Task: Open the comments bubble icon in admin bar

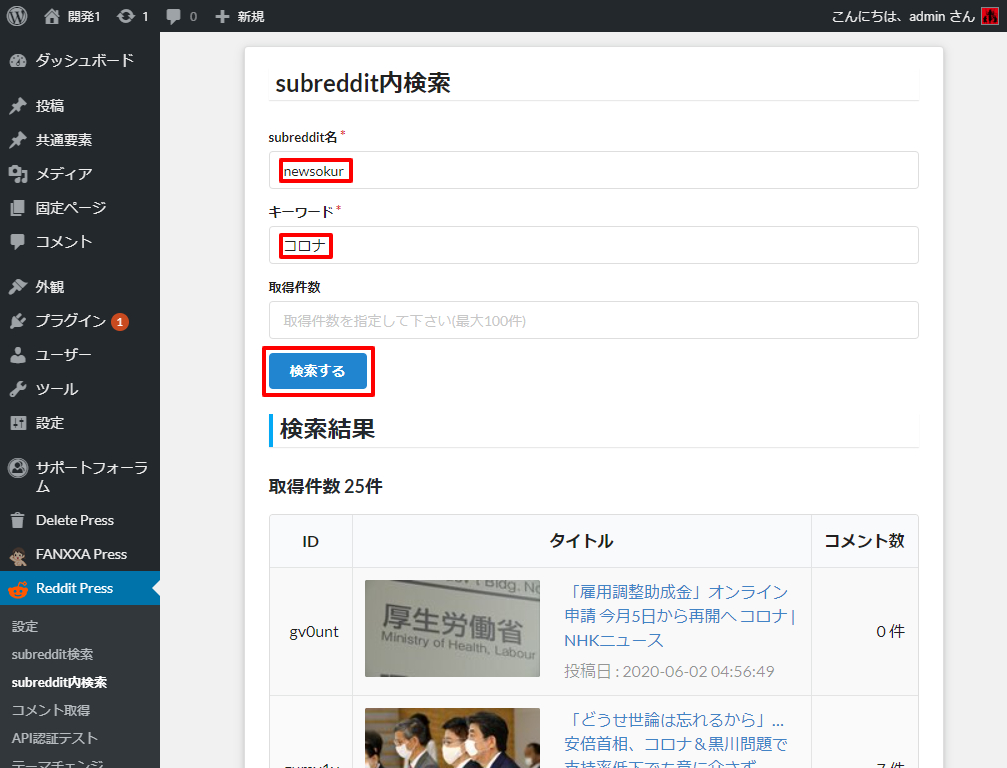Action: [x=173, y=16]
